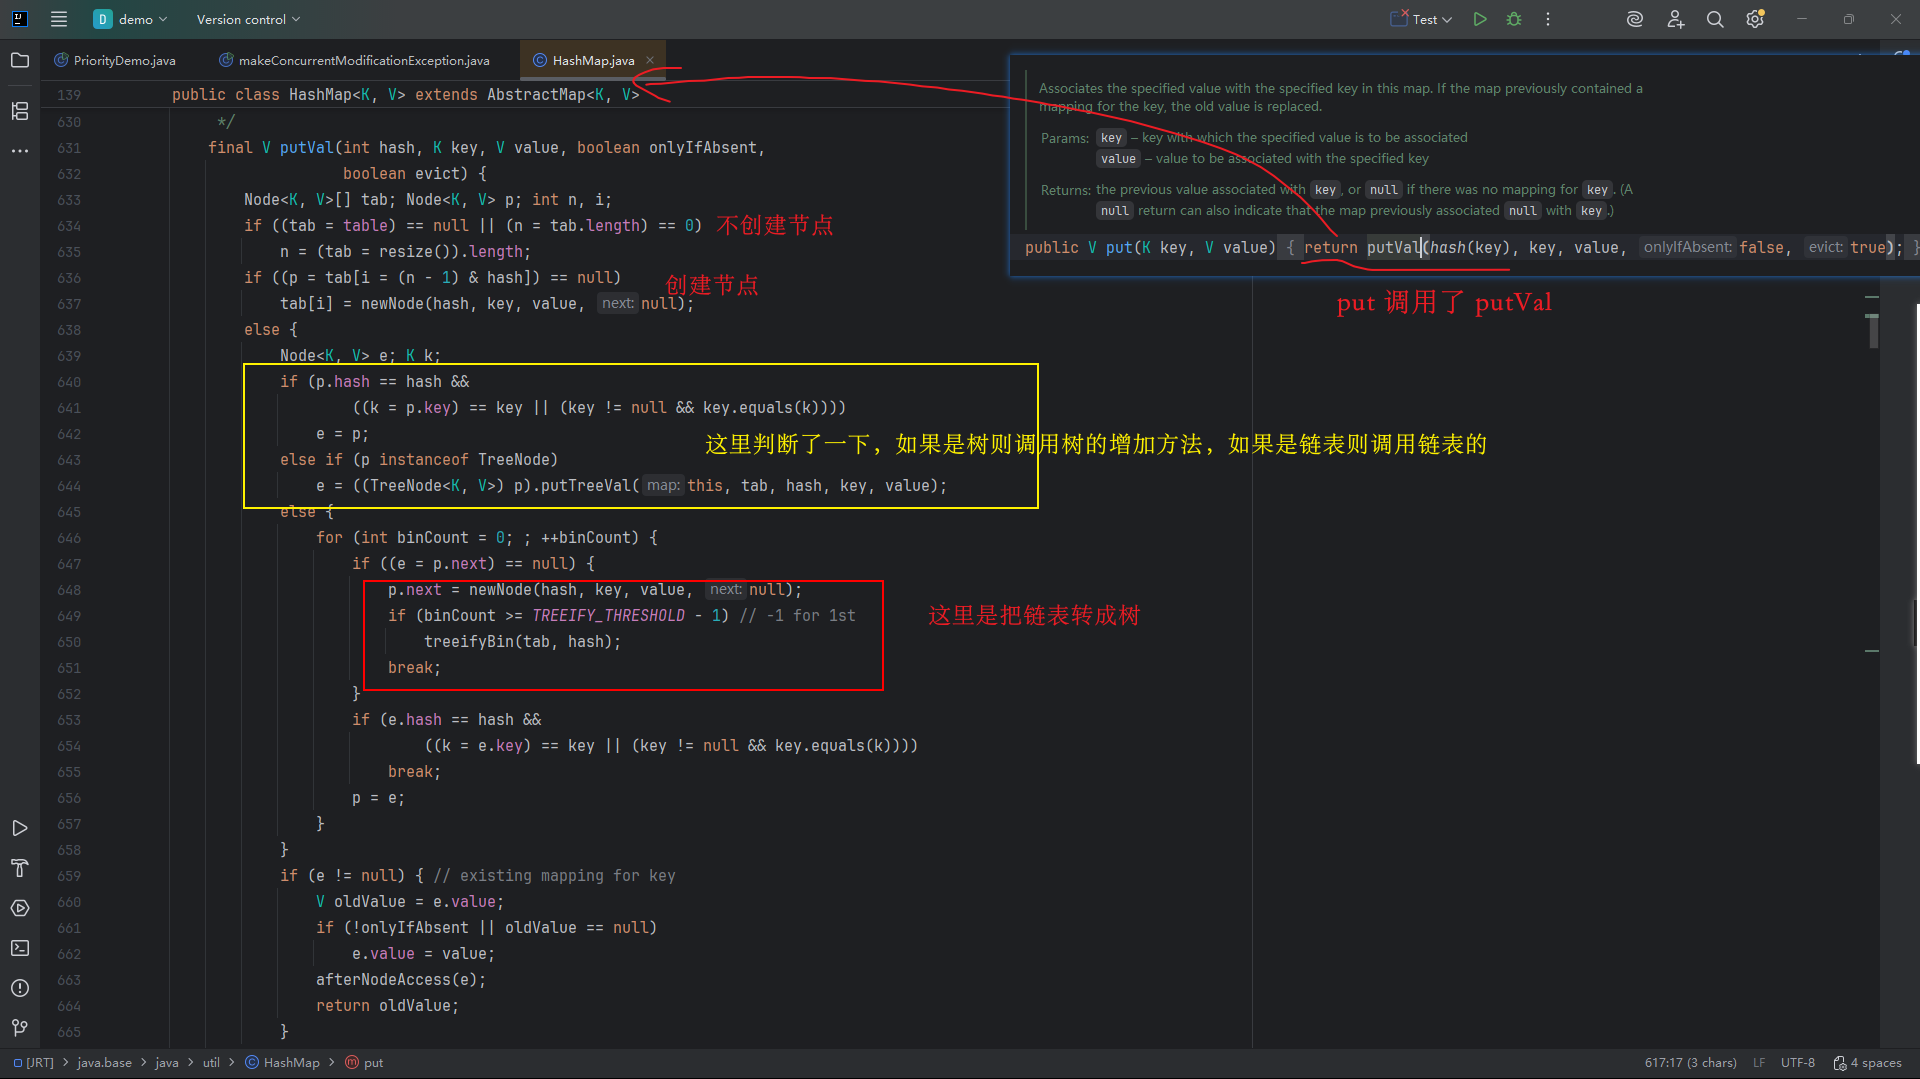The width and height of the screenshot is (1920, 1079).
Task: Click put method breadcrumb
Action: (x=365, y=1063)
